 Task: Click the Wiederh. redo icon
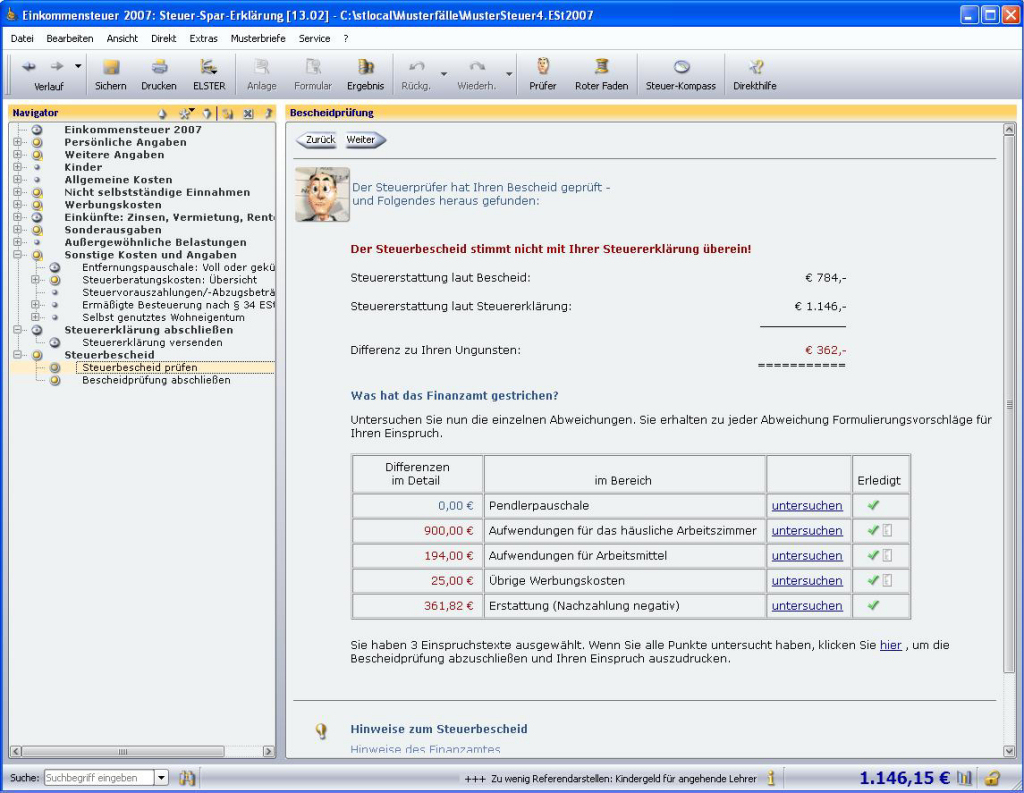pyautogui.click(x=477, y=67)
